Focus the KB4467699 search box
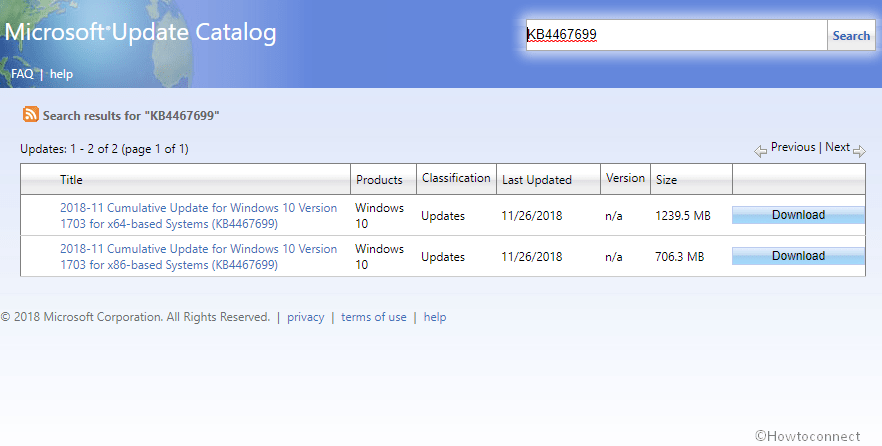 click(x=677, y=35)
